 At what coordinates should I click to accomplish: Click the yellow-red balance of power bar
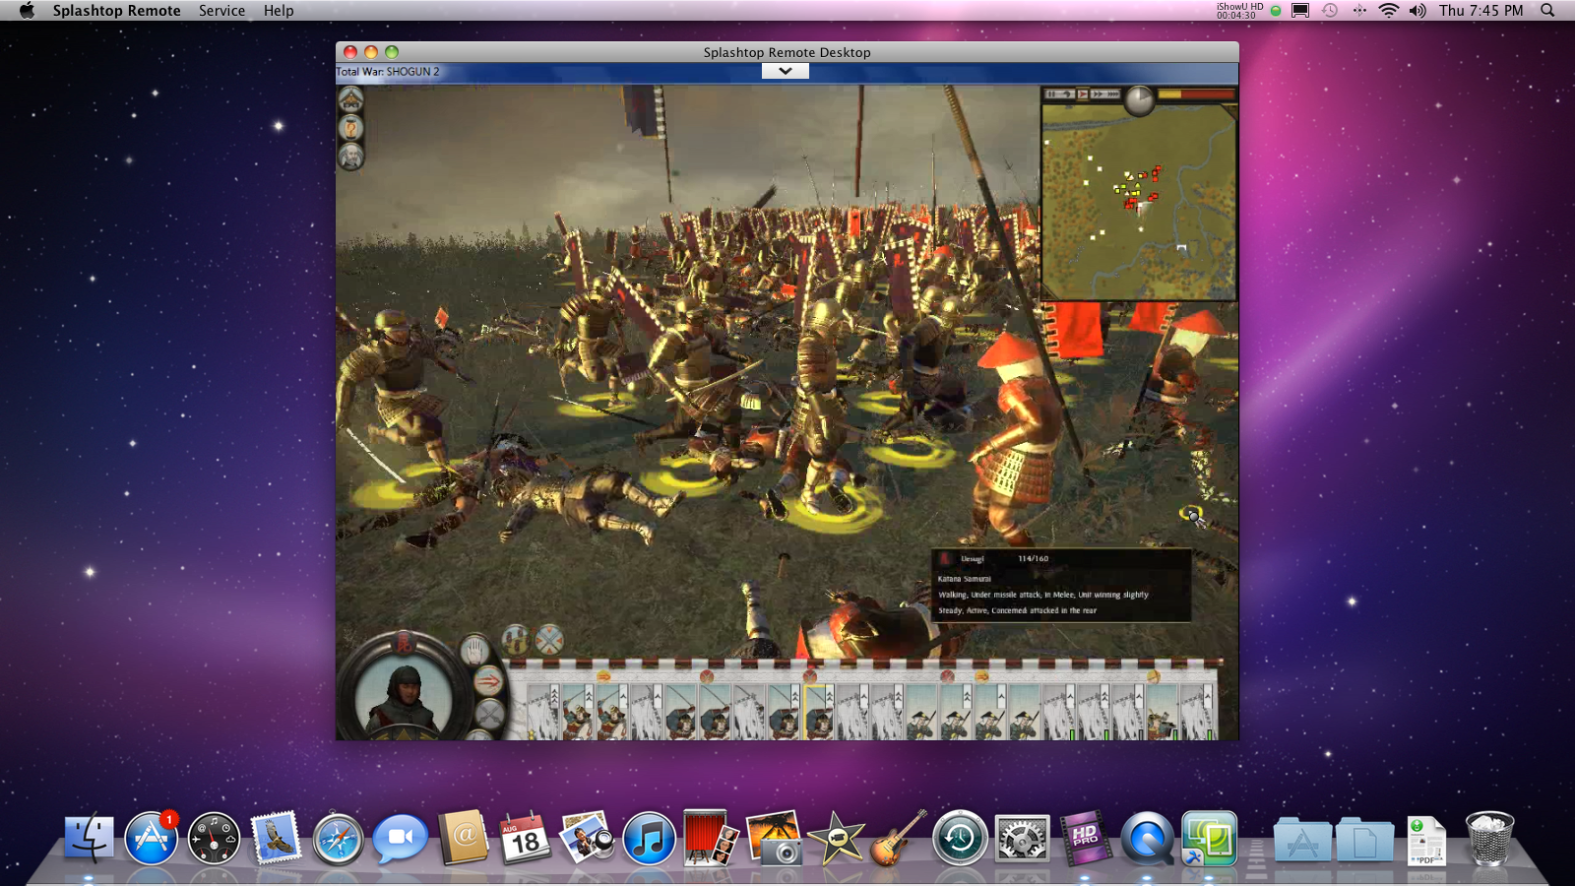point(1196,94)
